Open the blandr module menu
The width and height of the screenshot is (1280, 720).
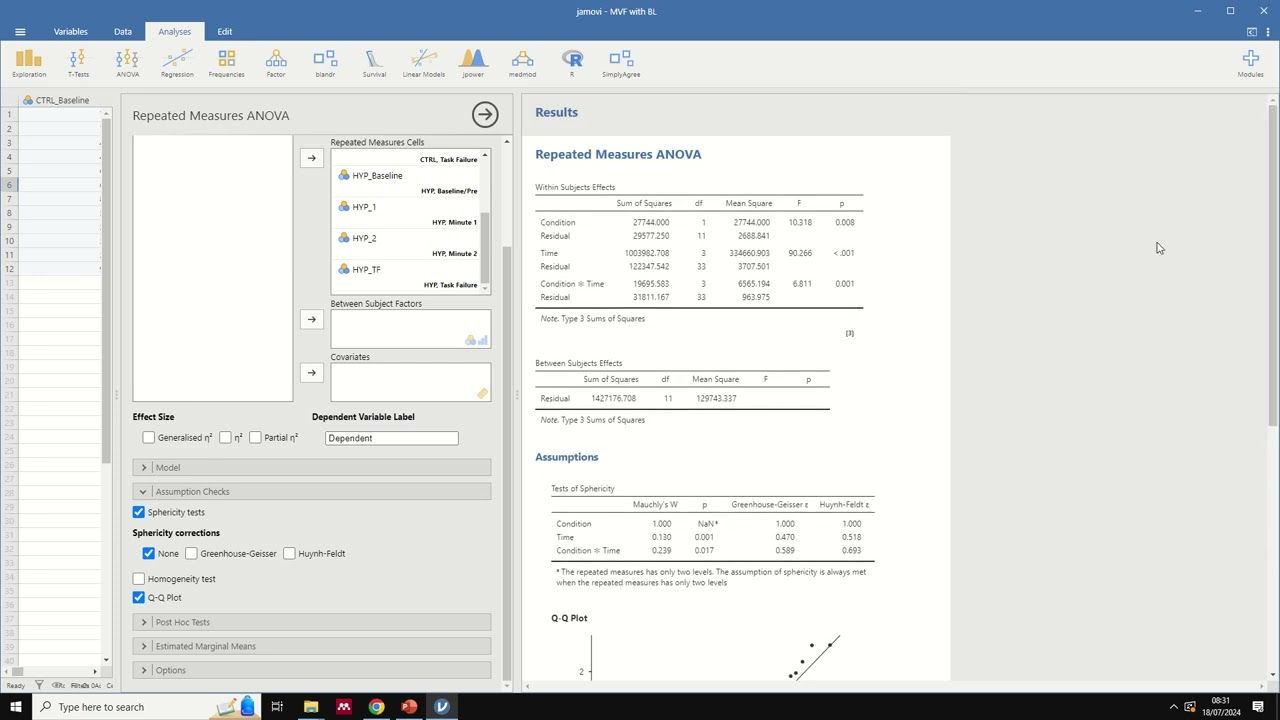pos(325,64)
